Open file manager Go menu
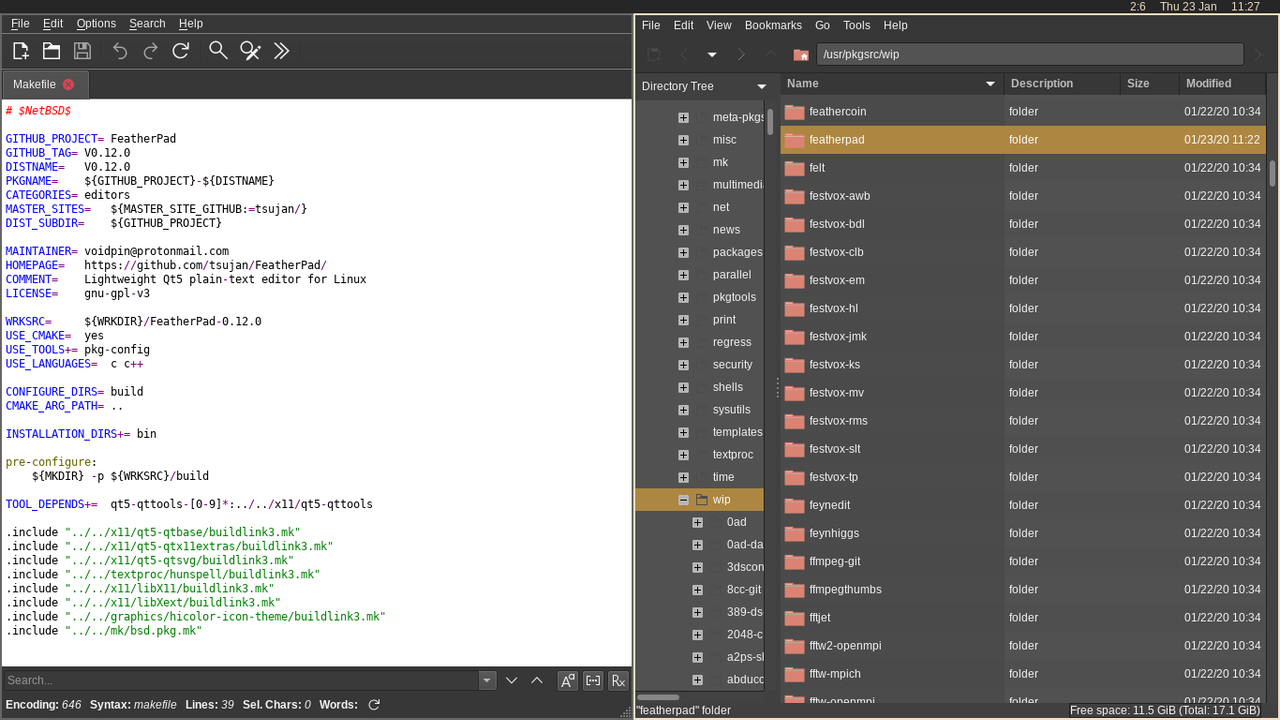 pyautogui.click(x=823, y=25)
